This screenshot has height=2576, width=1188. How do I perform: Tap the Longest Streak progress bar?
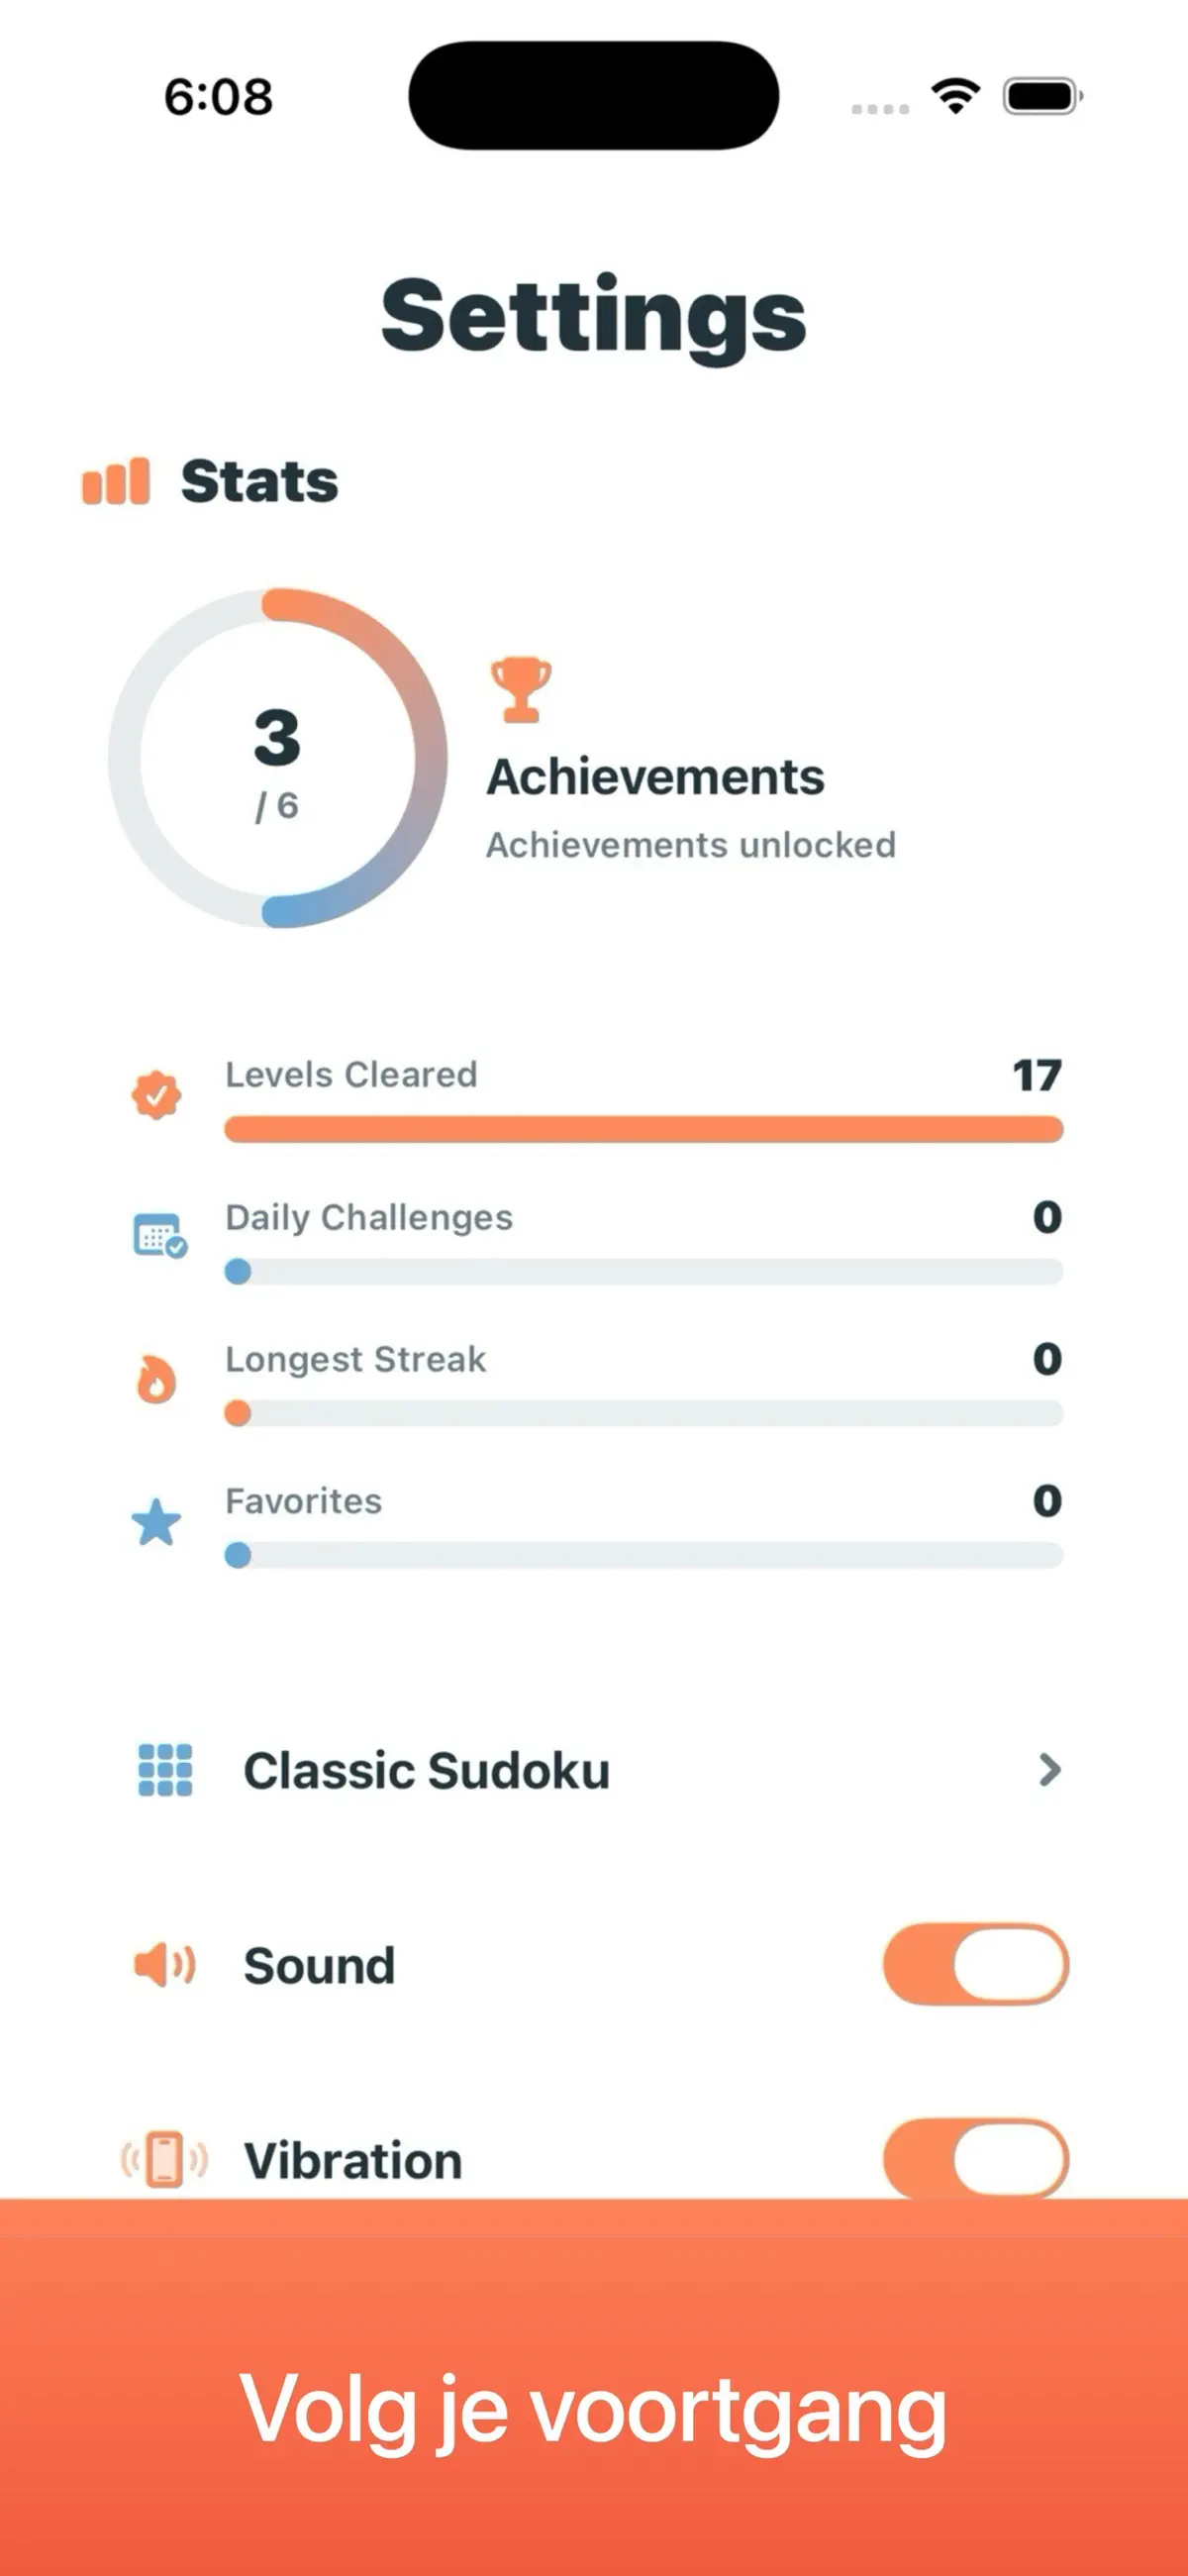coord(644,1414)
